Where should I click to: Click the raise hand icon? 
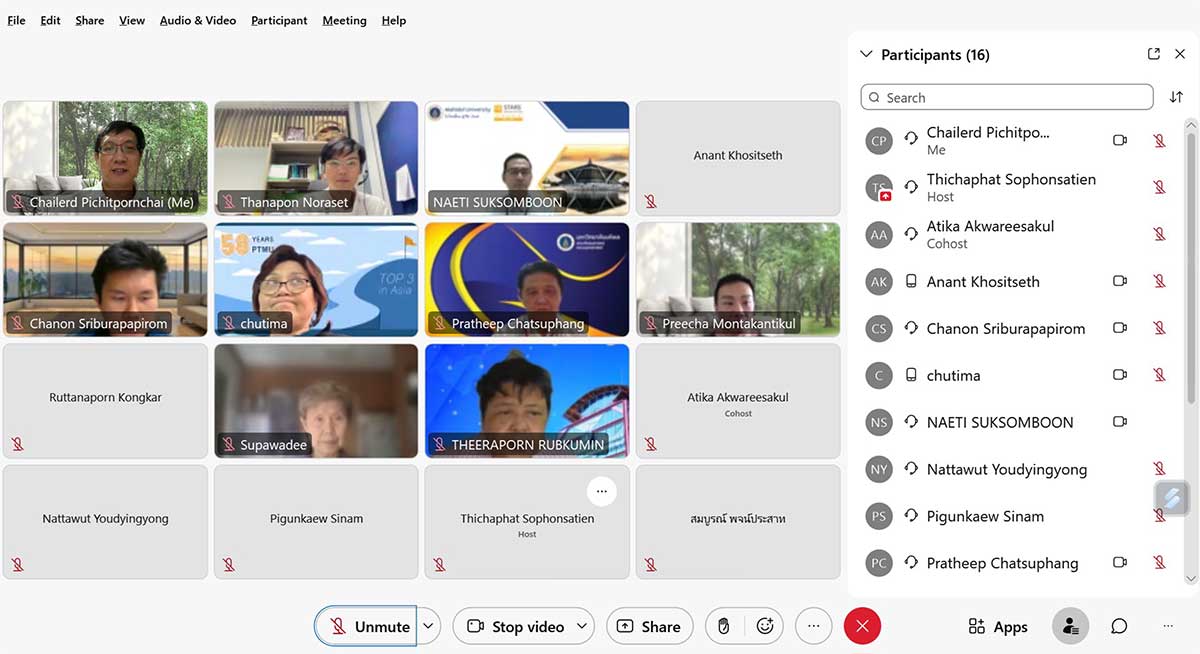[724, 626]
